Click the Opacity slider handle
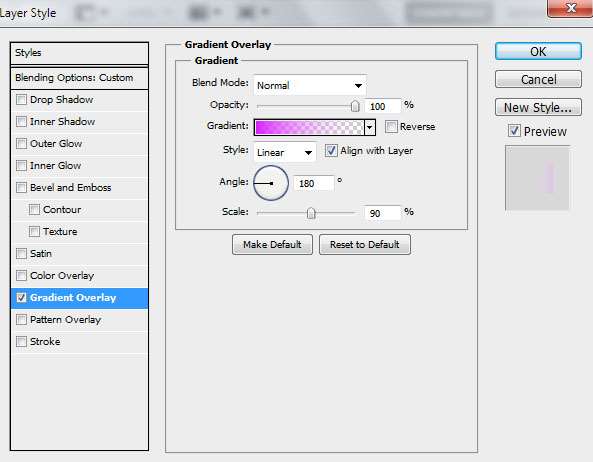 point(355,106)
